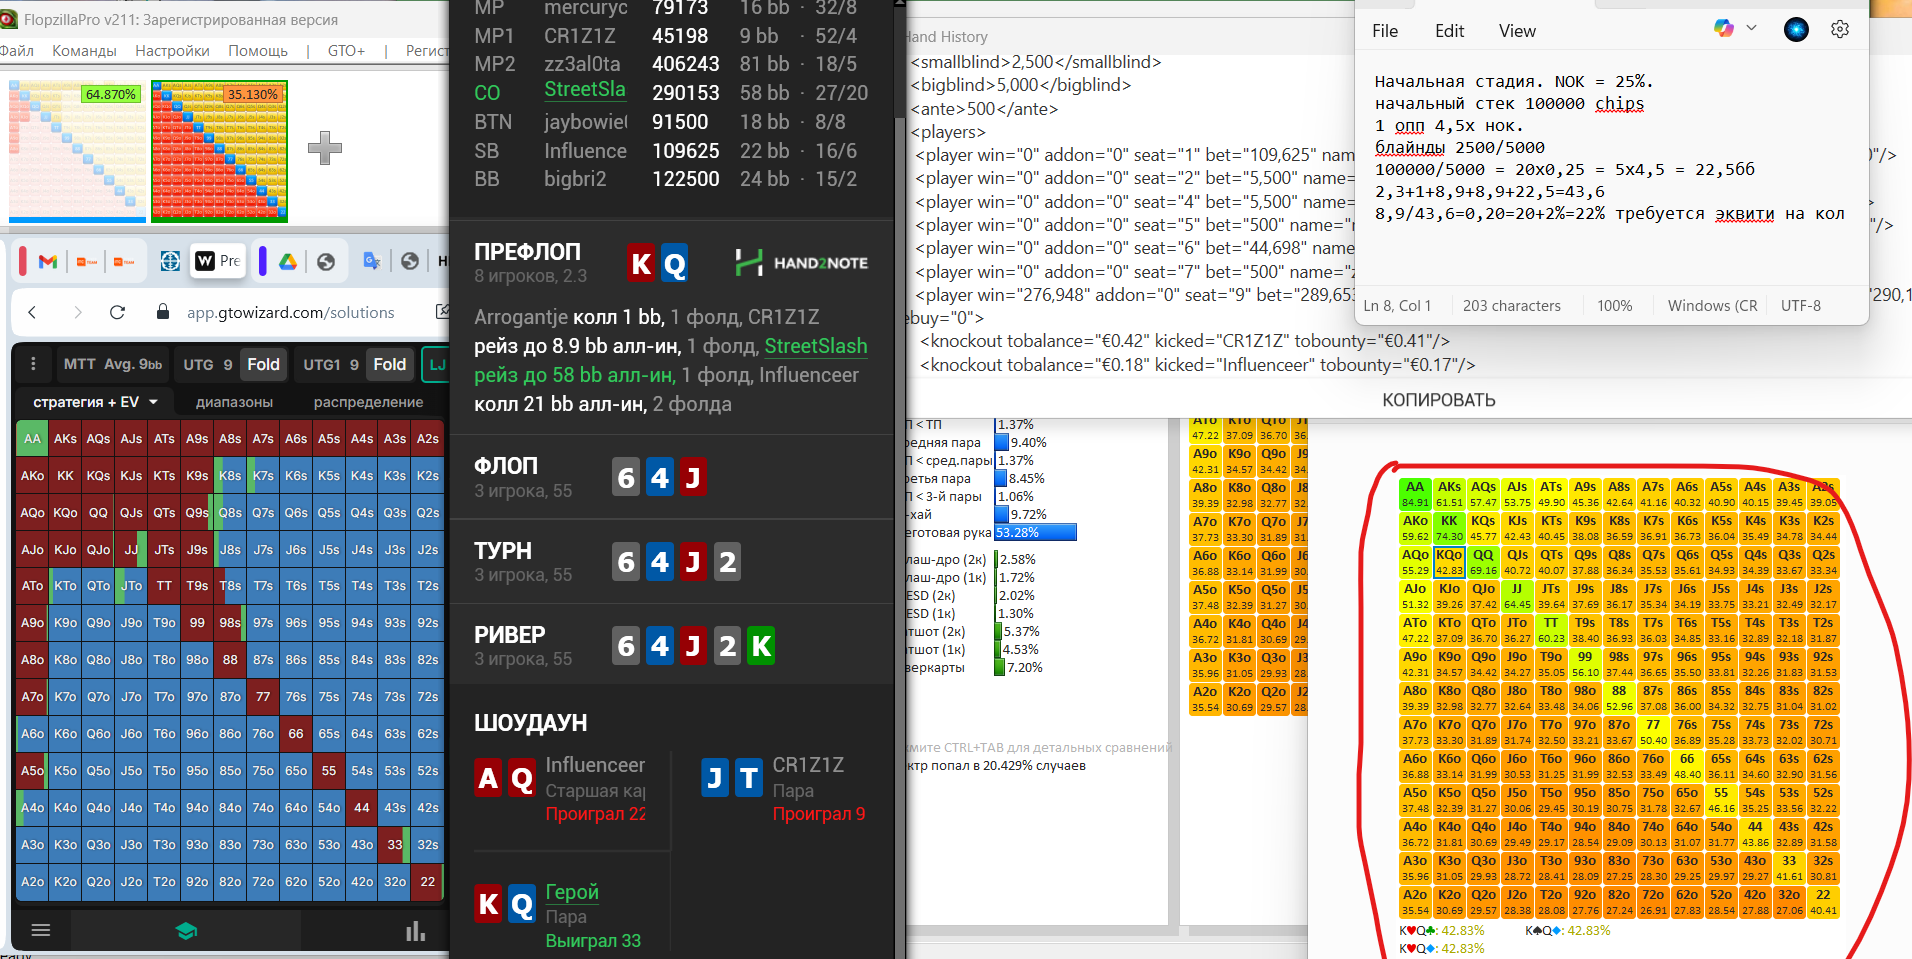Click the turn 2 card icon
The image size is (1912, 959).
tap(727, 562)
